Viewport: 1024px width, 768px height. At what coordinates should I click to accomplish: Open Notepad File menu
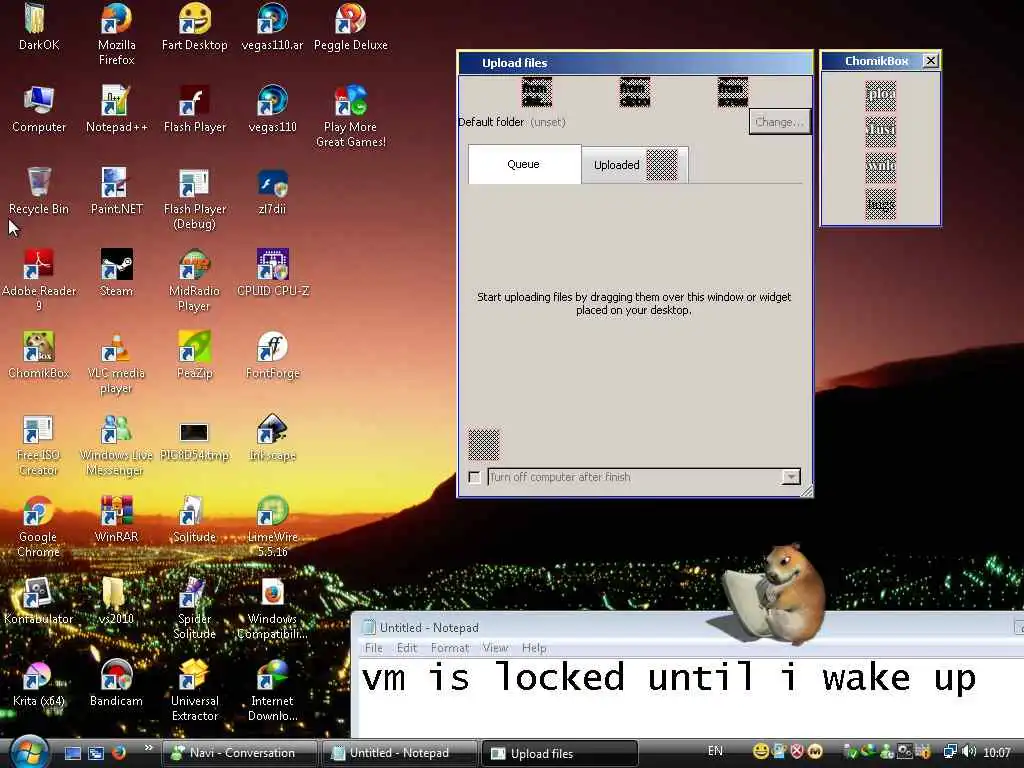point(374,648)
